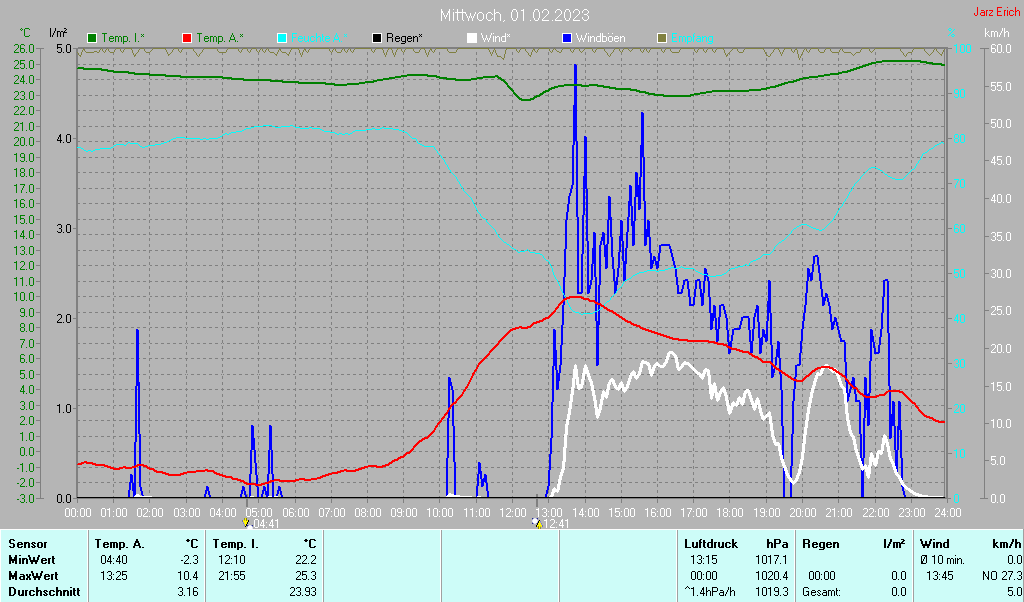This screenshot has width=1024, height=602.
Task: Click the chart title Mittwoch, 01.02.2023
Action: 514,16
